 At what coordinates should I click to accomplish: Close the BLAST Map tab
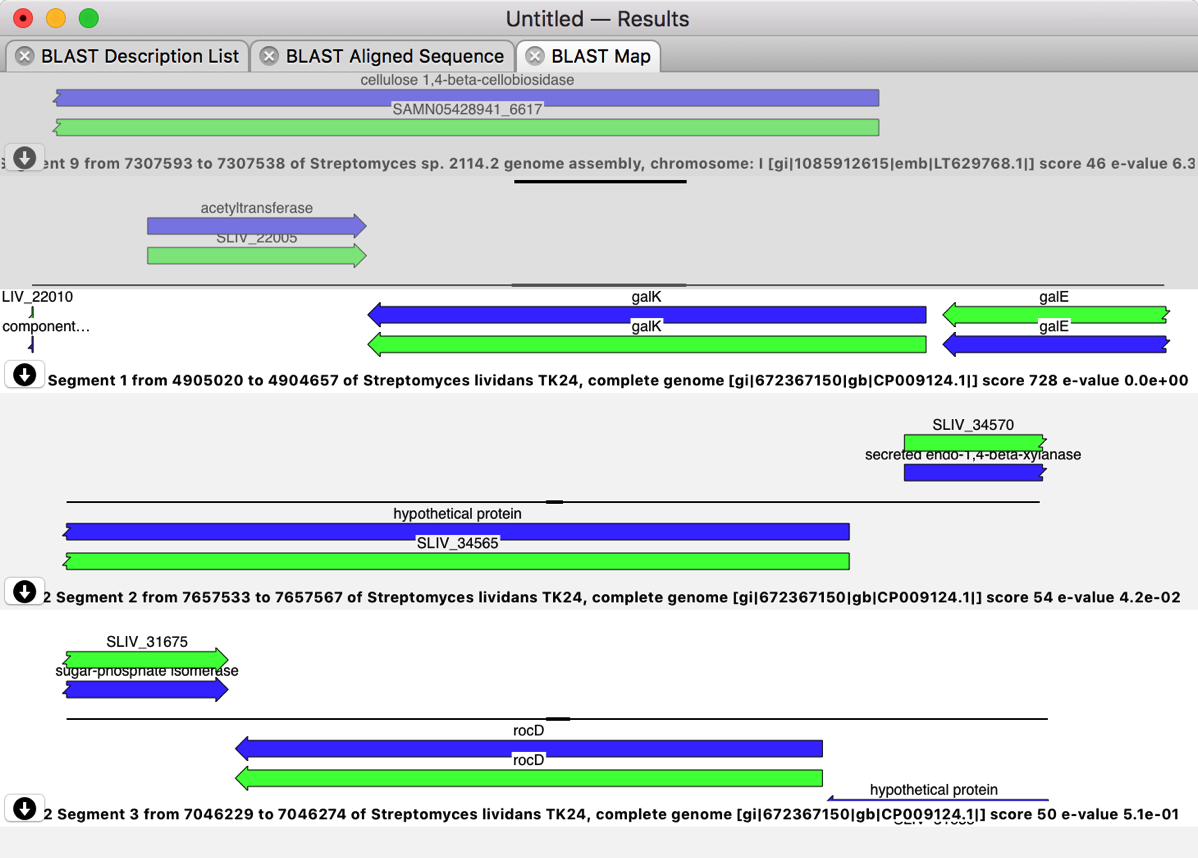coord(535,56)
